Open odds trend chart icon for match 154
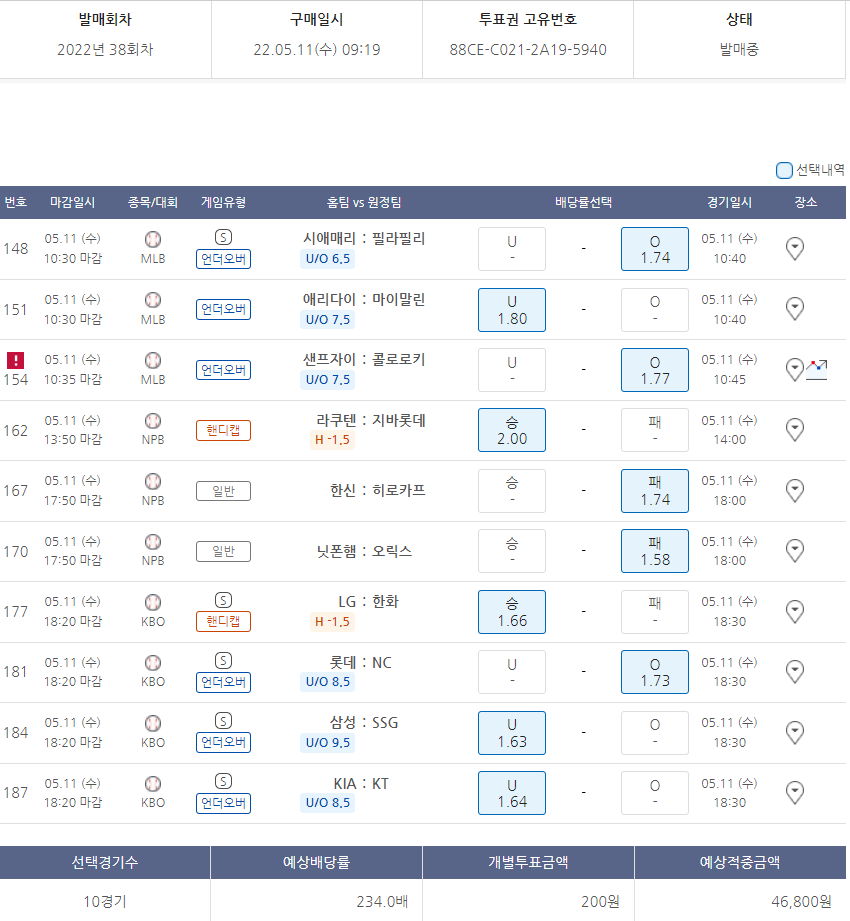 817,370
